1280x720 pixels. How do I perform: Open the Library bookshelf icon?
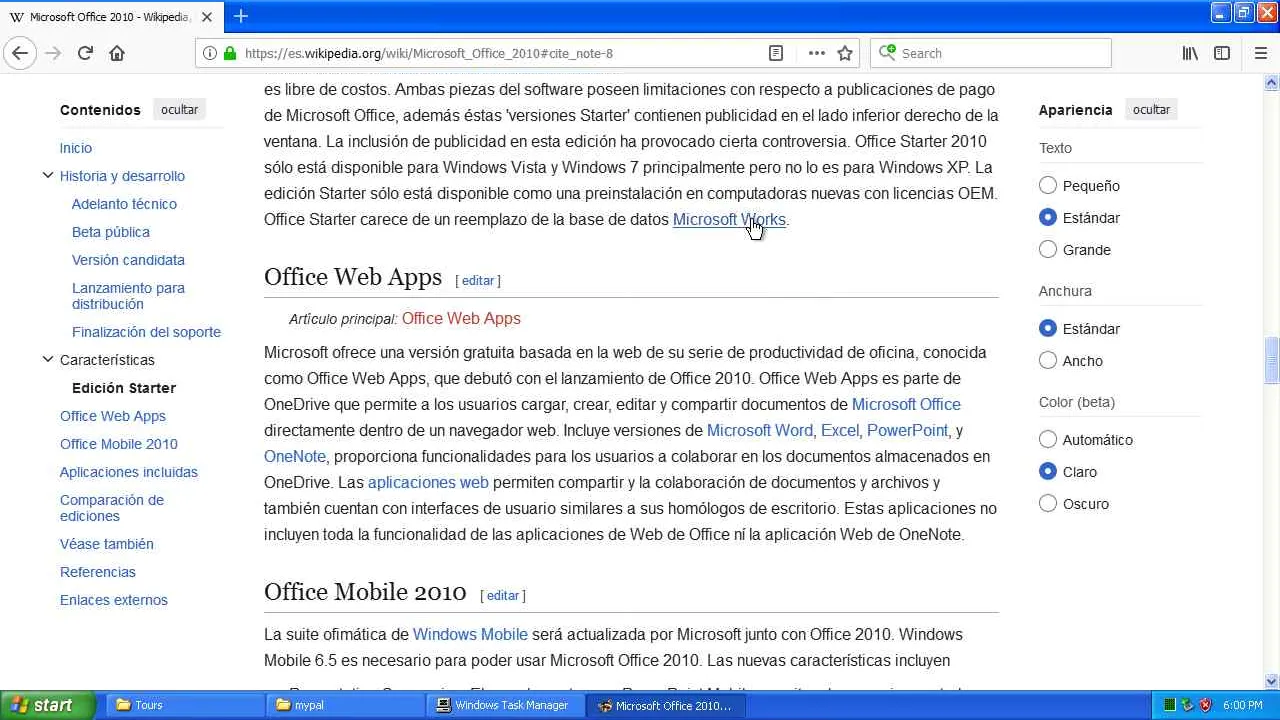(1190, 53)
